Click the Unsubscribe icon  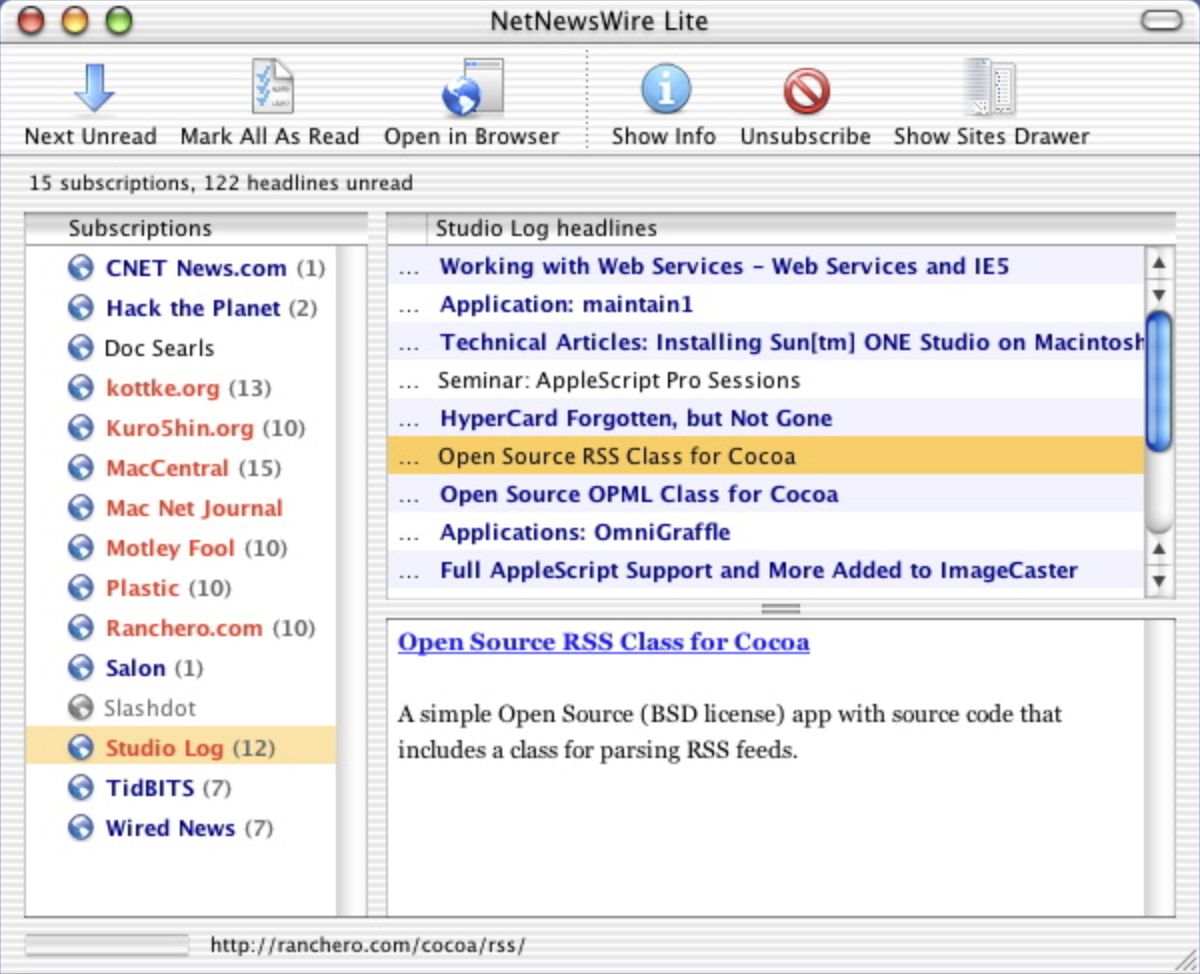806,91
